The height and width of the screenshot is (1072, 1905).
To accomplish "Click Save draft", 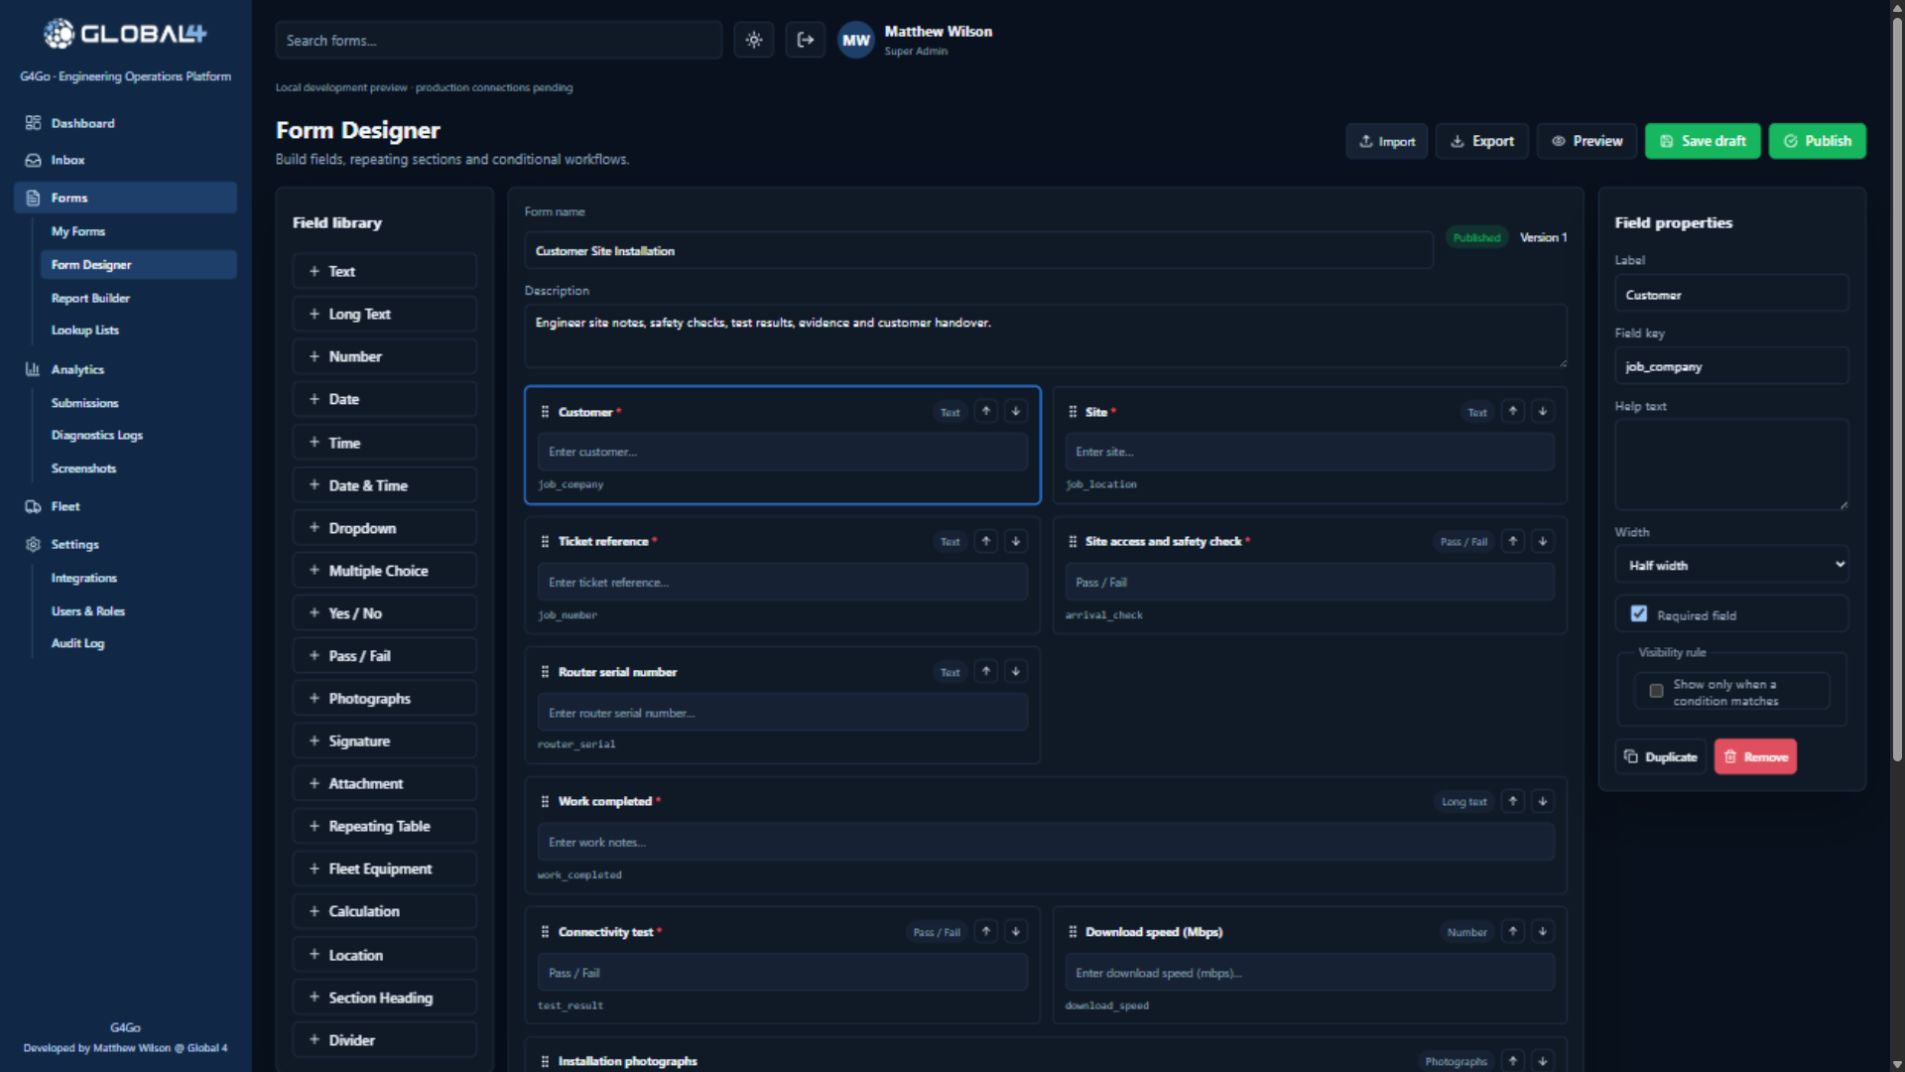I will click(1703, 141).
